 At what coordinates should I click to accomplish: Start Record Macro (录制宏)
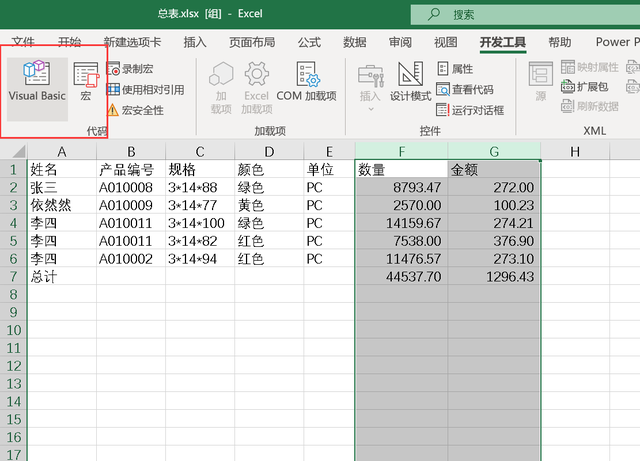(x=131, y=69)
